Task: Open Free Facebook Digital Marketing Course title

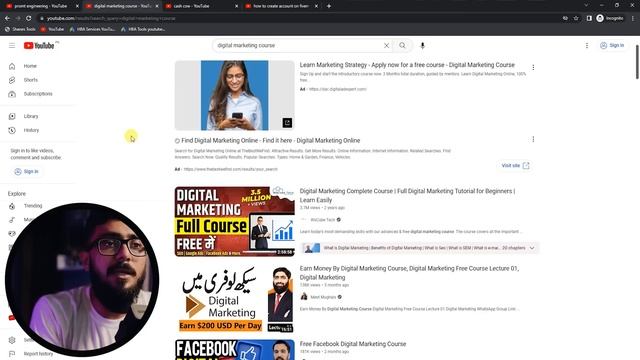Action: 353,344
